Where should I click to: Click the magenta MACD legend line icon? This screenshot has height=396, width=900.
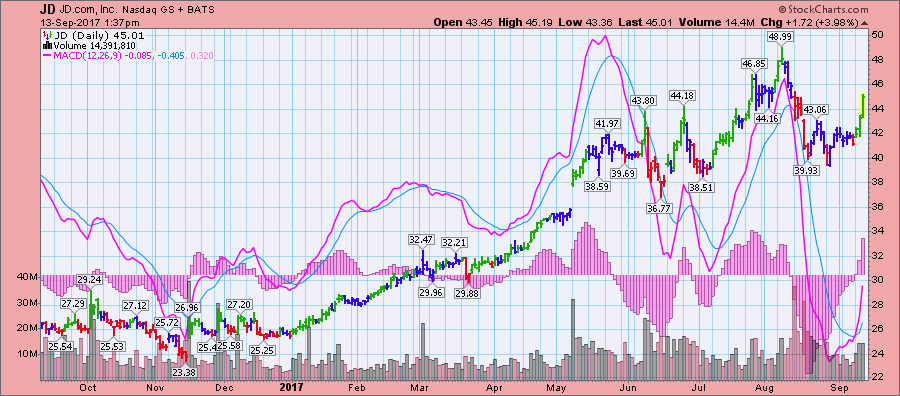click(46, 56)
